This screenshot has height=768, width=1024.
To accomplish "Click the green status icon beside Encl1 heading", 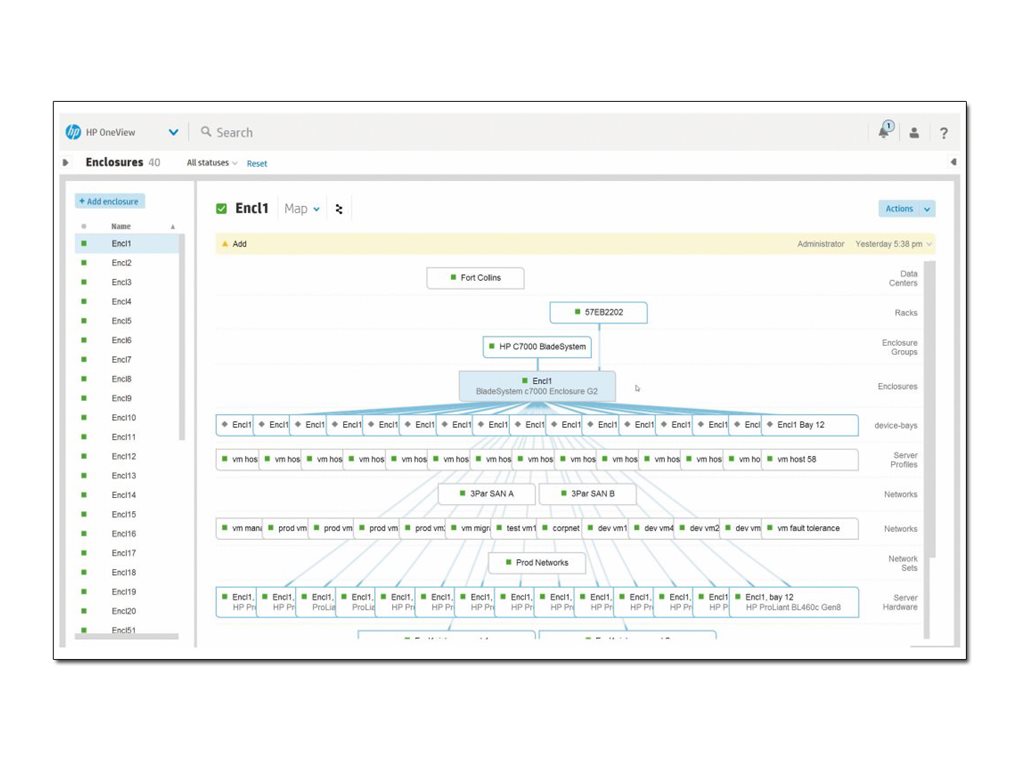I will click(221, 208).
